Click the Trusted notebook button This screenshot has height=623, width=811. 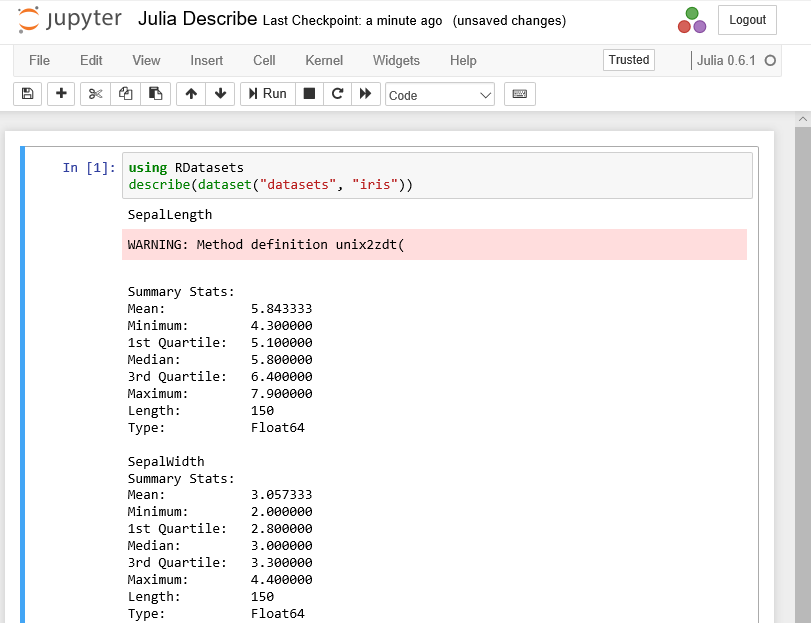click(x=628, y=60)
